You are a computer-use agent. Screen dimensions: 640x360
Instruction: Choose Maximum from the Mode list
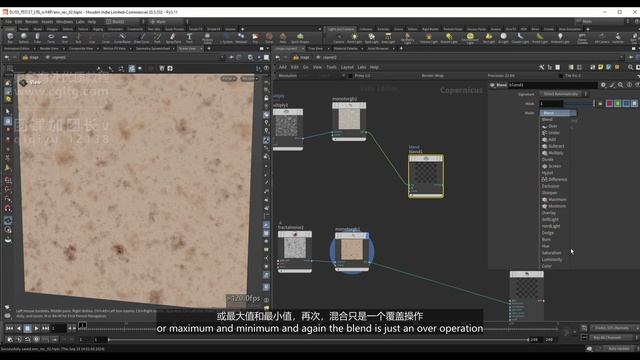click(557, 200)
